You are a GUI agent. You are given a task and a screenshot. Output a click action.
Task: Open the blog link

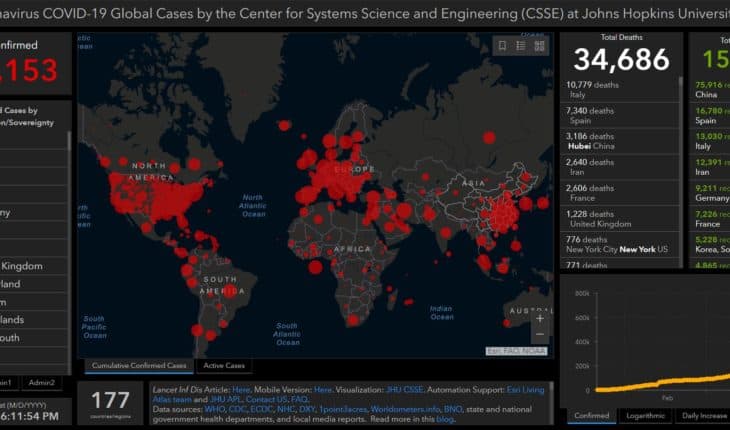pyautogui.click(x=445, y=419)
